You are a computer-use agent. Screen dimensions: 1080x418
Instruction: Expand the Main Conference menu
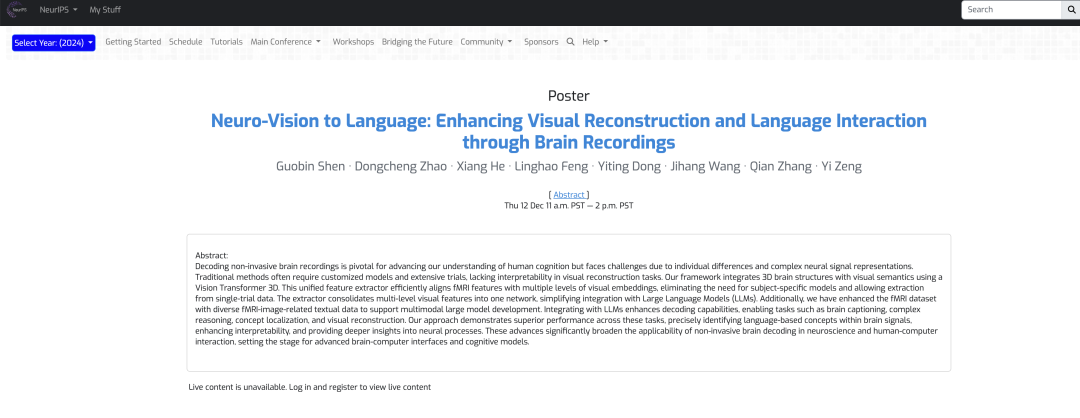pyautogui.click(x=285, y=42)
